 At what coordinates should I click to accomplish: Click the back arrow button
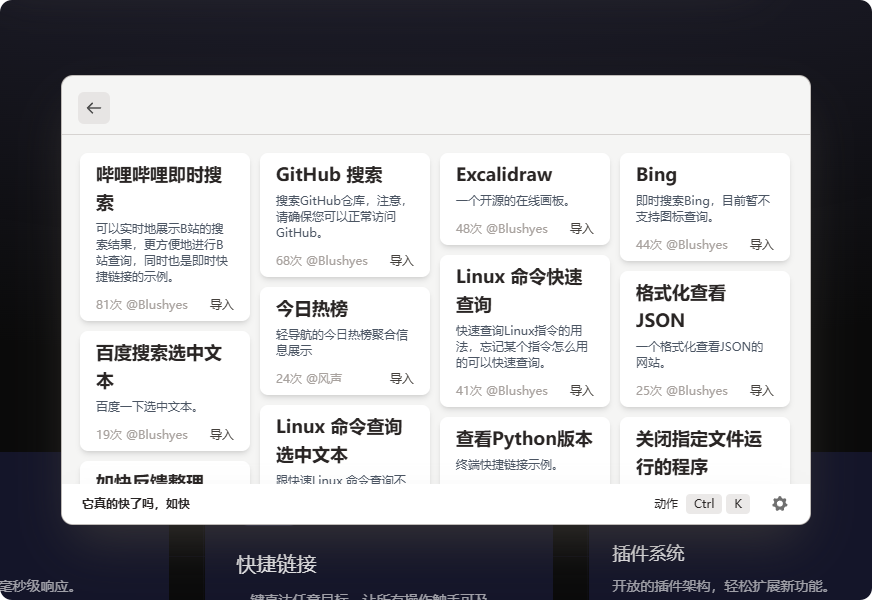coord(94,108)
